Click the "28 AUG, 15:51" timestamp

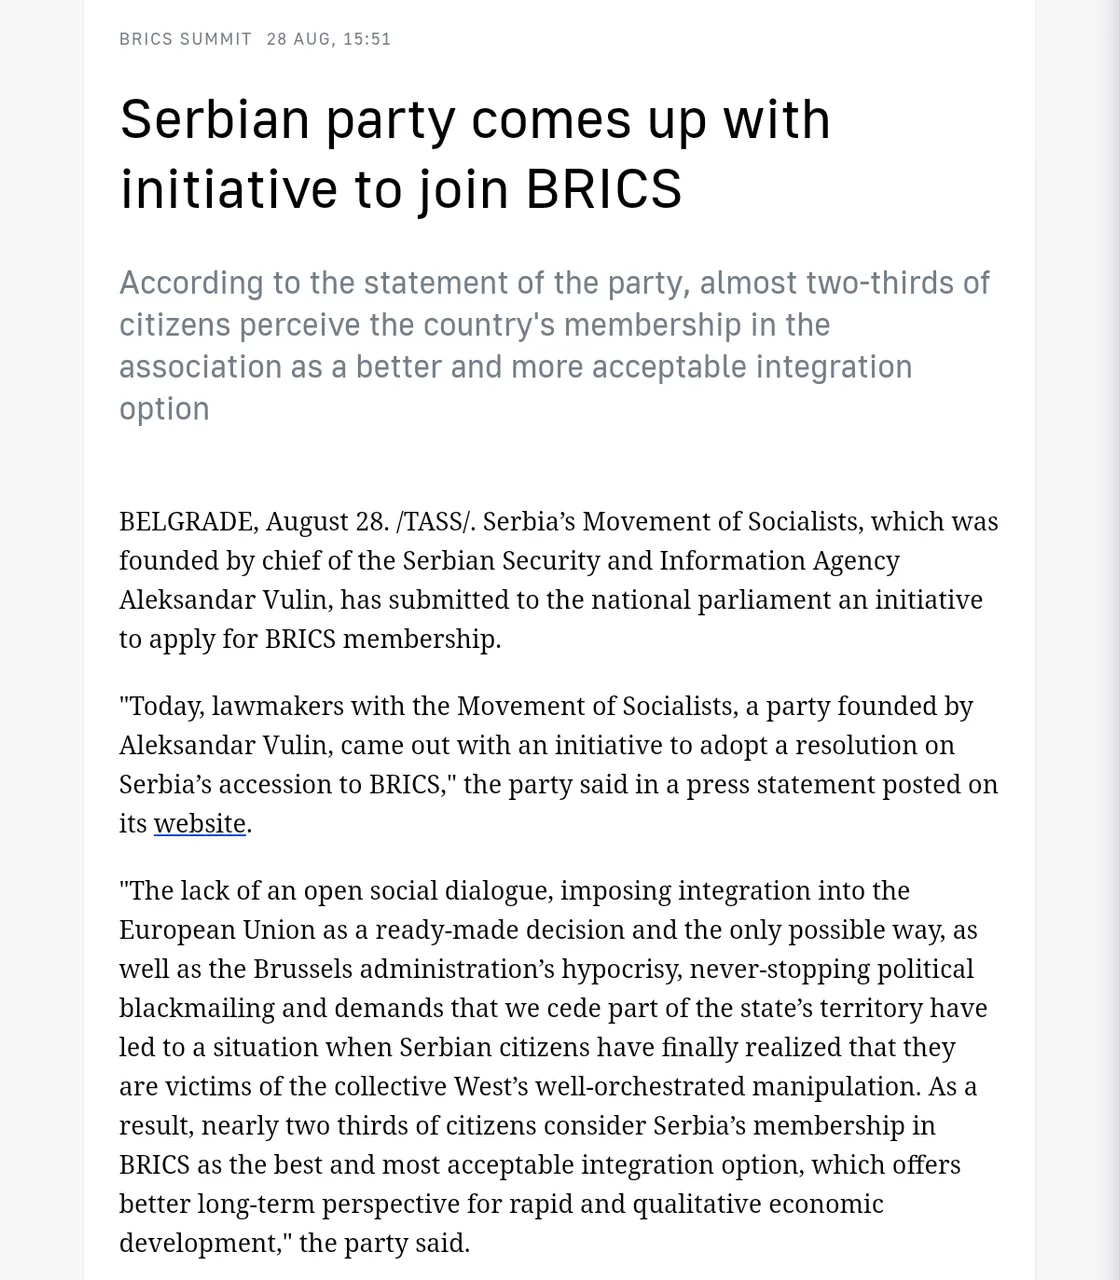328,39
